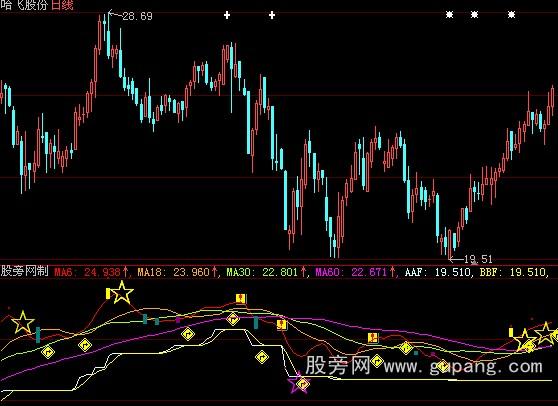Screen dimensions: 558x406
Task: Click the AAF: 19.510 value
Action: (438, 272)
